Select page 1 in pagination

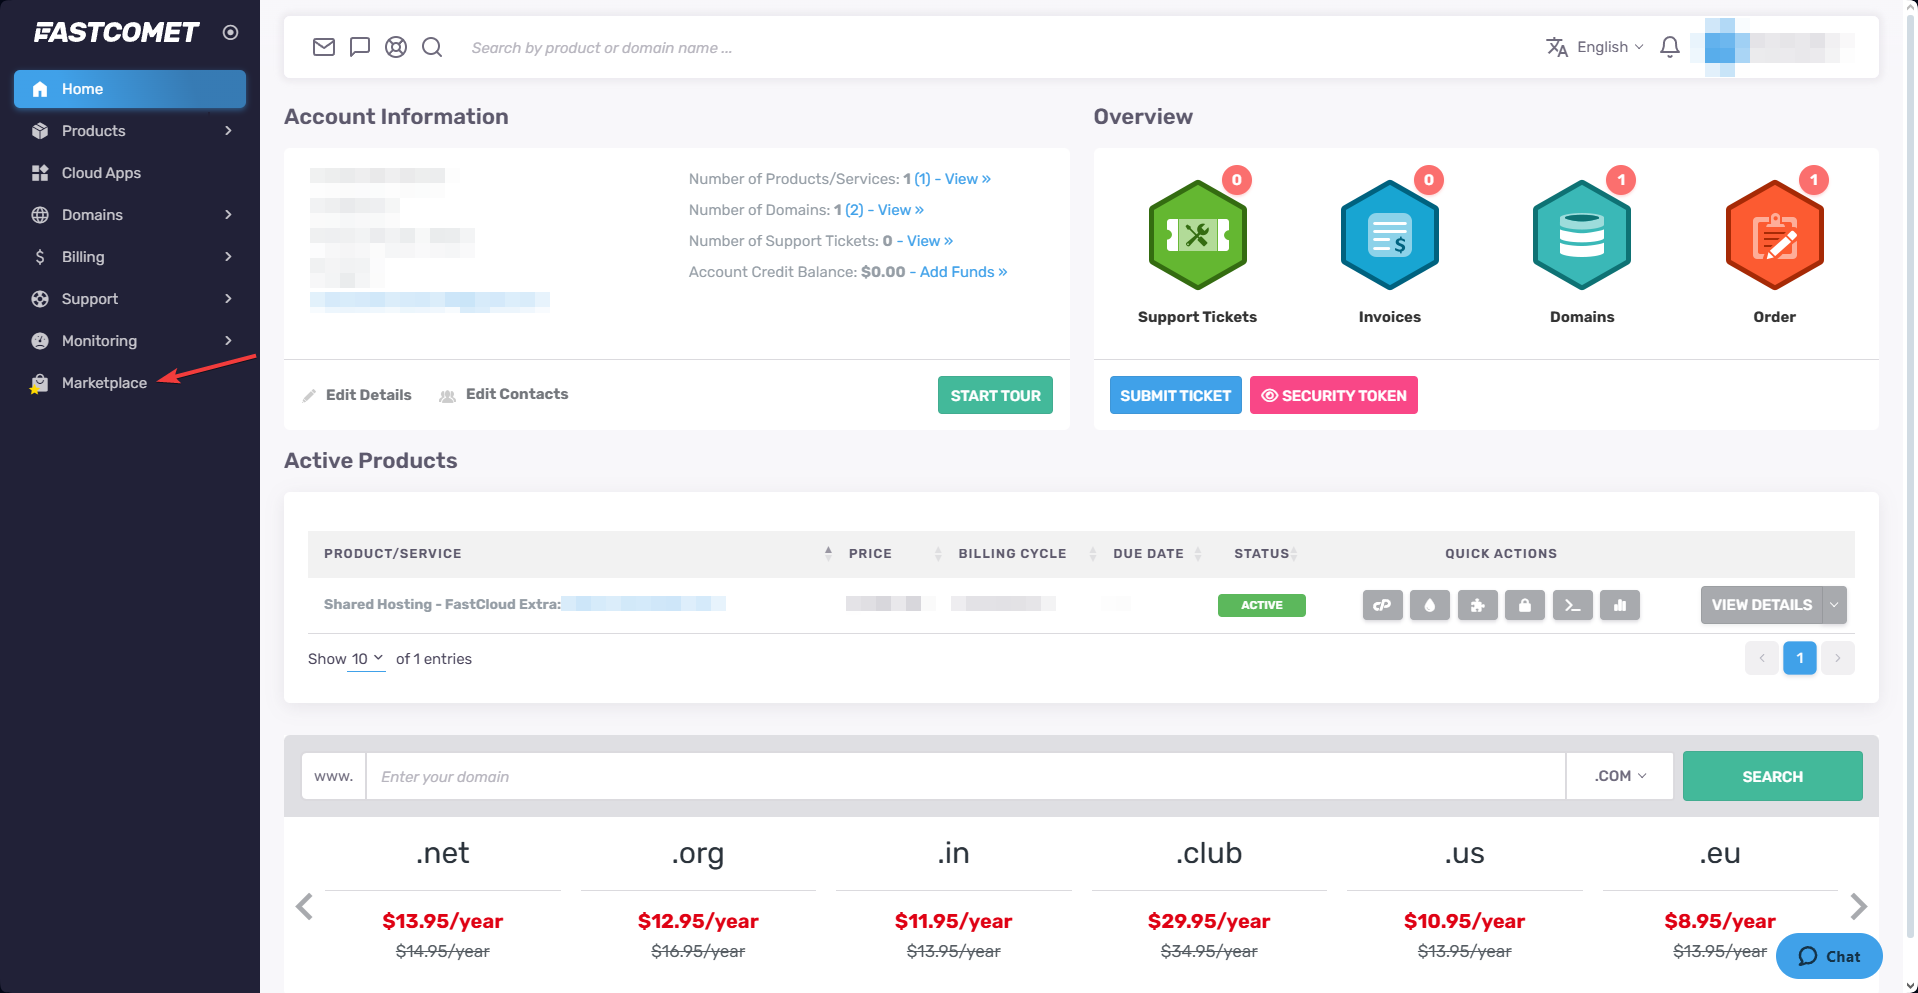click(1800, 658)
